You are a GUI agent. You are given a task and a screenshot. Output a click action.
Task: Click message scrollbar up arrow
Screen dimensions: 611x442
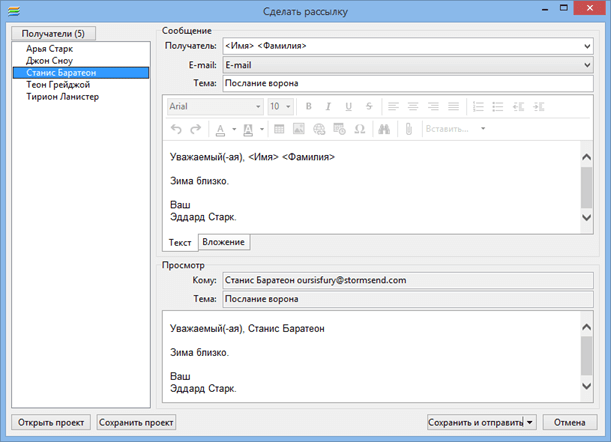pos(586,157)
